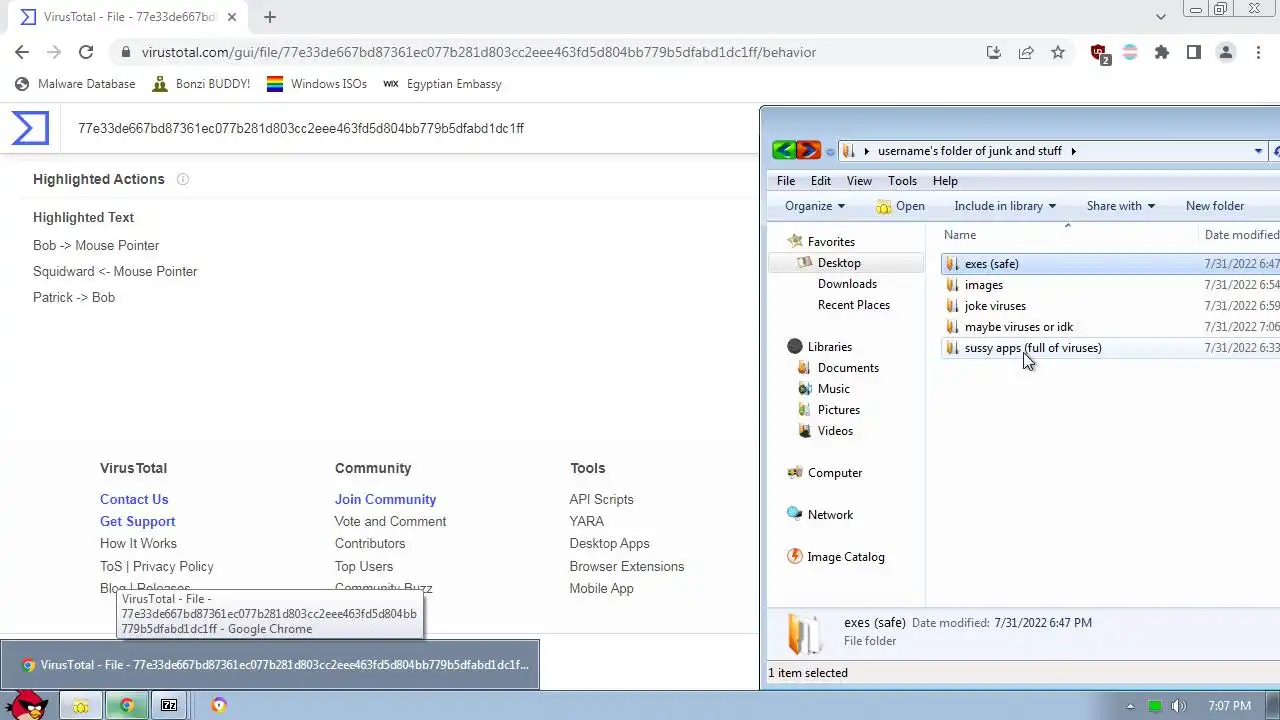Open the Tools menu in Explorer

pyautogui.click(x=902, y=181)
